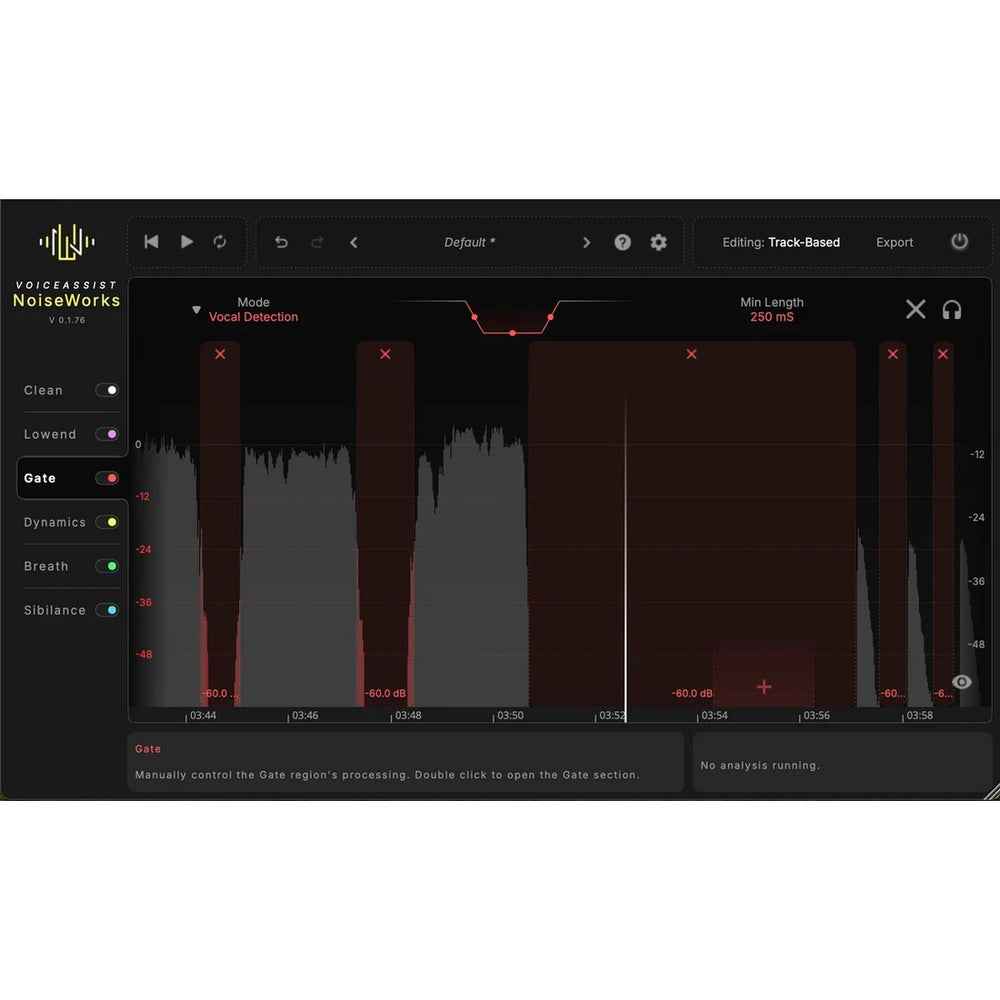Toggle loop playback

click(x=220, y=242)
